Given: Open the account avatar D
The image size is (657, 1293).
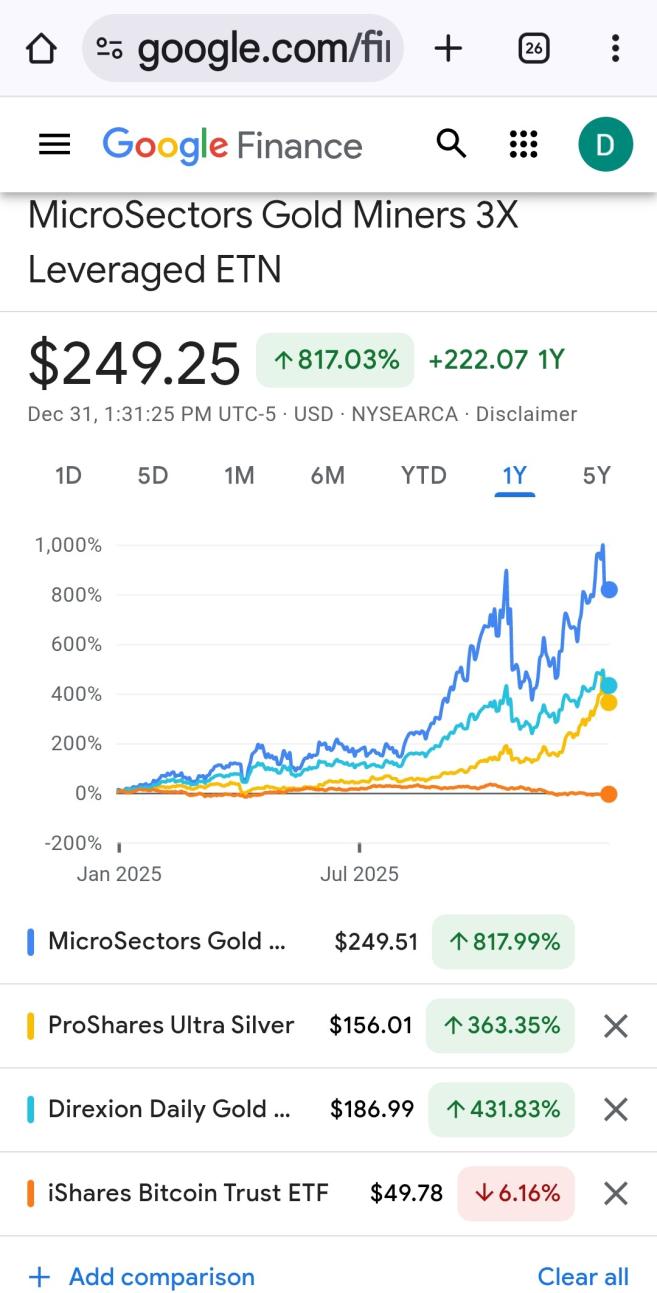Looking at the screenshot, I should (605, 145).
